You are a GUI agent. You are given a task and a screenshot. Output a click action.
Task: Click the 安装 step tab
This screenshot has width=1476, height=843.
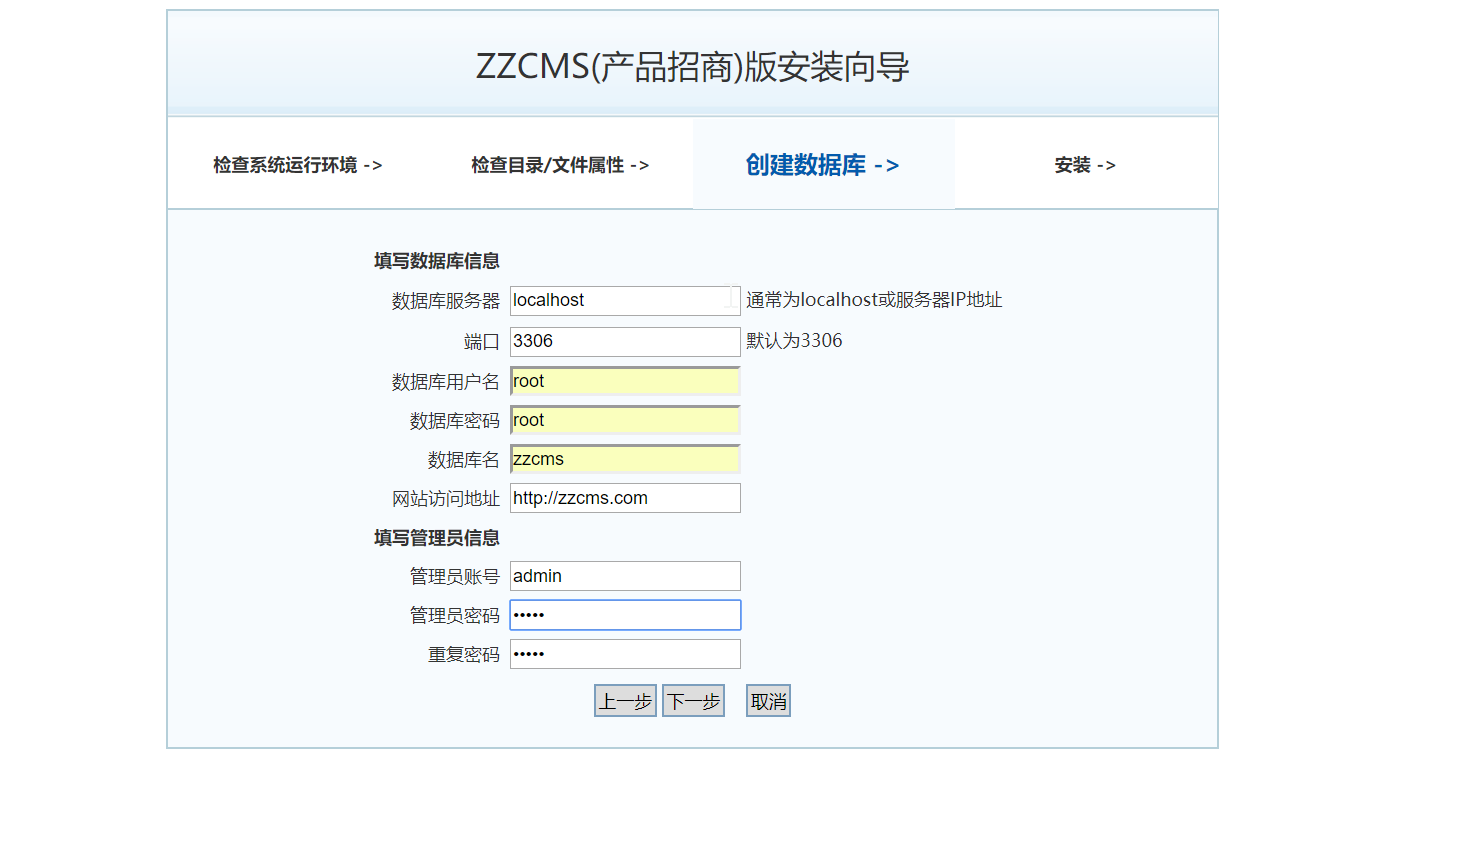(1085, 165)
